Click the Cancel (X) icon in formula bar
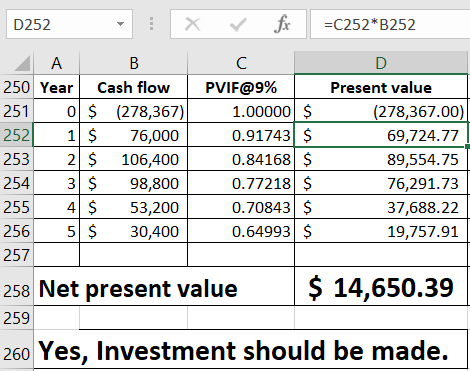This screenshot has width=470, height=371. [x=192, y=25]
